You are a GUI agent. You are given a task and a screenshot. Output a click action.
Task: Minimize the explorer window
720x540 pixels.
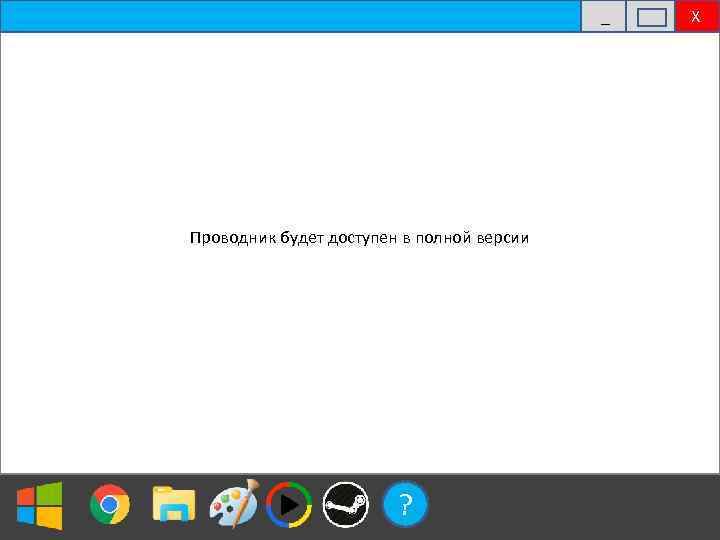coord(603,17)
